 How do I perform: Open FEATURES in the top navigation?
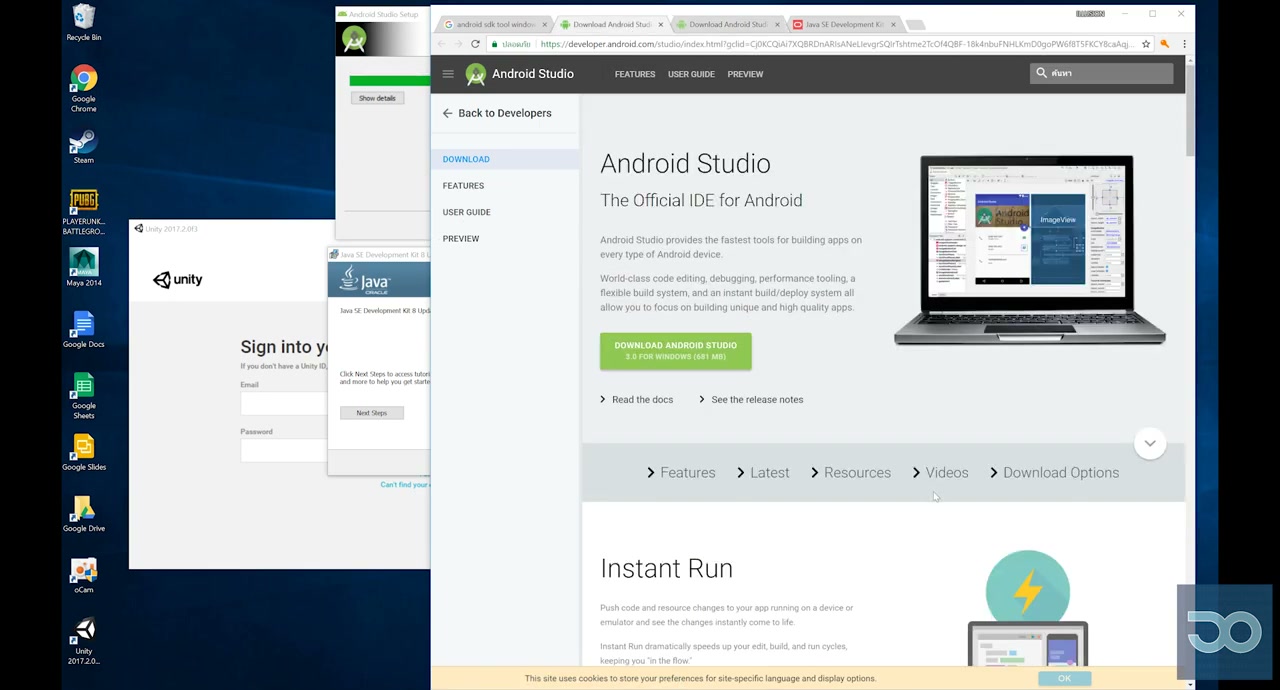click(x=635, y=74)
